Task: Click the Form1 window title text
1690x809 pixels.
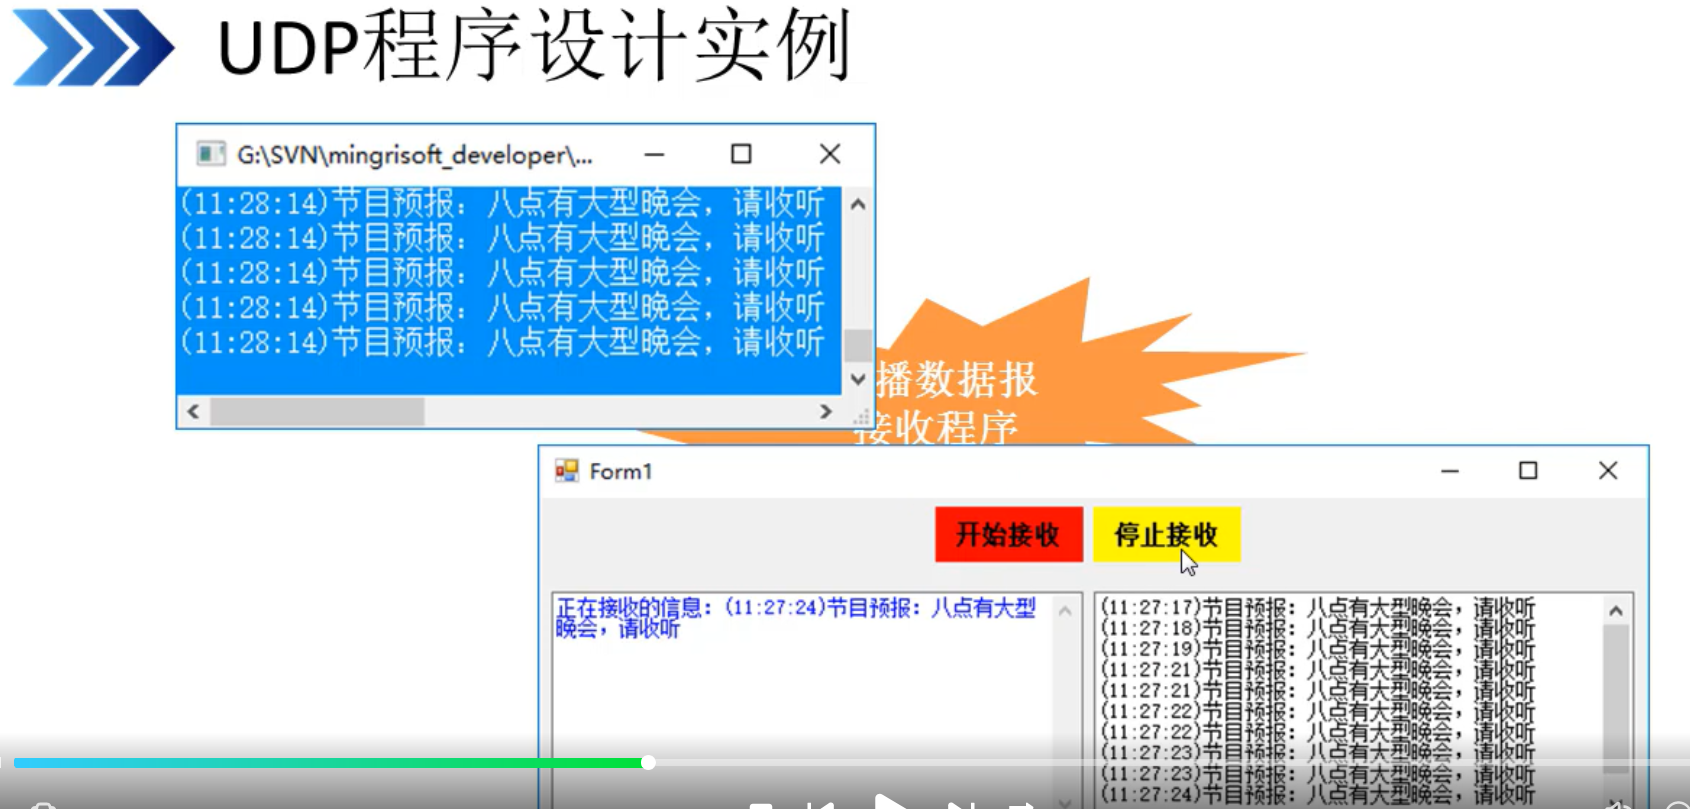Action: [620, 471]
